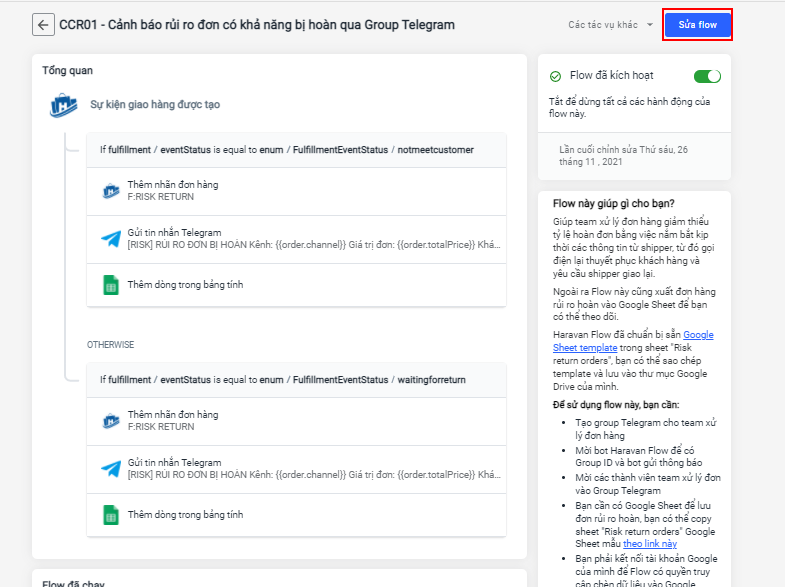Click first 'Gửi tin nhắn Telegram' action text
785x587 pixels.
(x=174, y=233)
